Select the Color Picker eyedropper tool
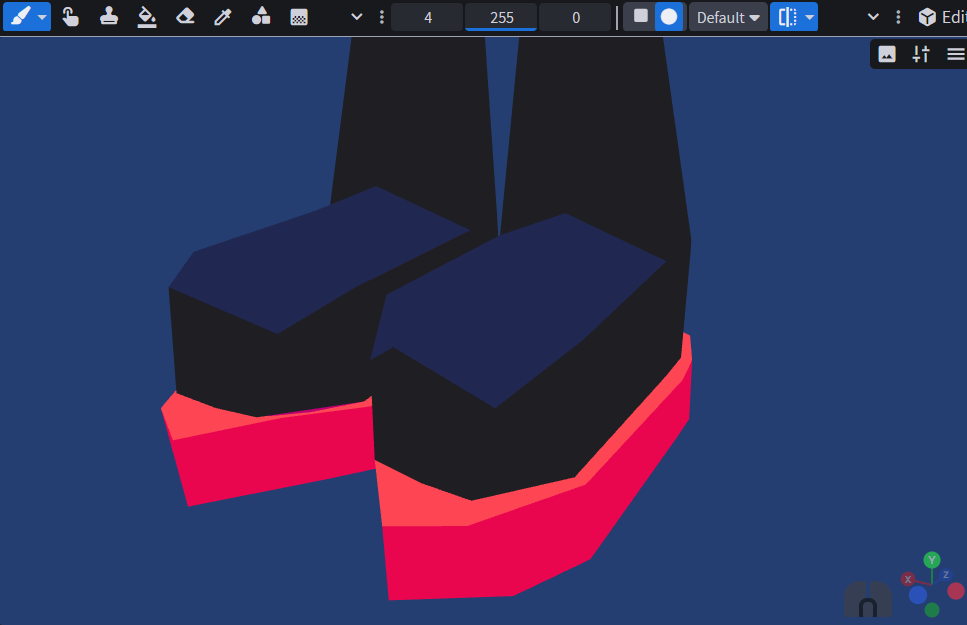967x625 pixels. click(223, 17)
